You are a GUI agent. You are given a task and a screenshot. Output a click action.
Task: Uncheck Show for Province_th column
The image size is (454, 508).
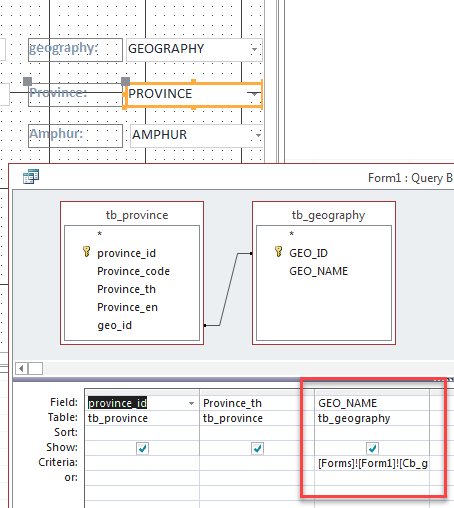click(x=257, y=448)
